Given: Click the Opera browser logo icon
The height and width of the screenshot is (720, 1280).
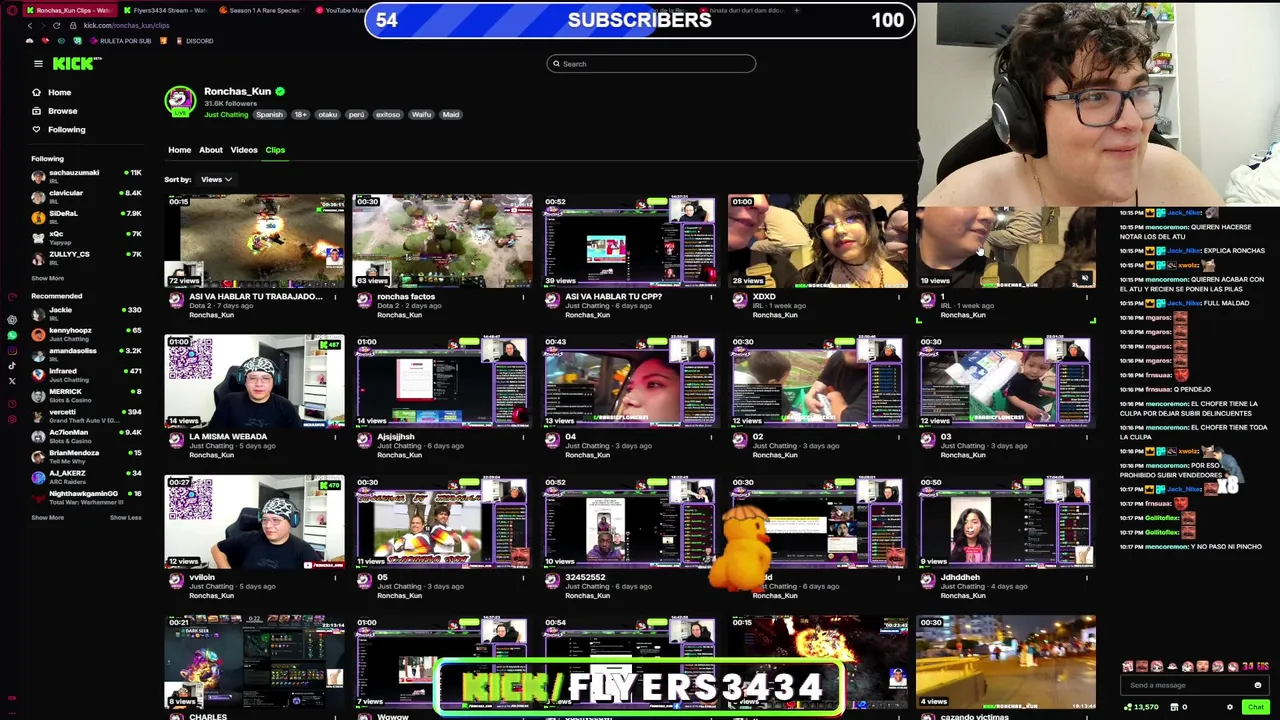Looking at the screenshot, I should tap(10, 9).
